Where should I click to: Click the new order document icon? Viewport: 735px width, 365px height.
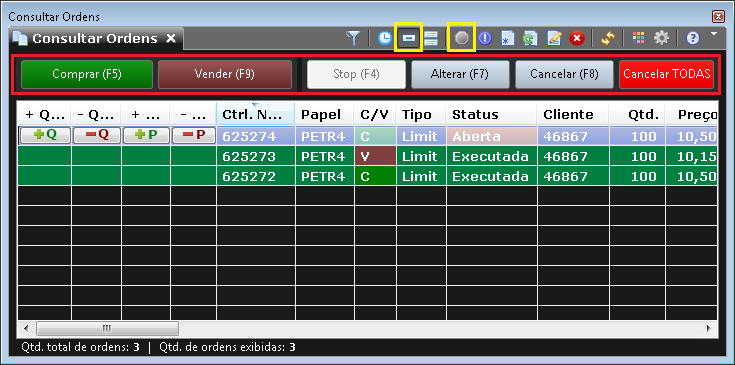pyautogui.click(x=508, y=38)
